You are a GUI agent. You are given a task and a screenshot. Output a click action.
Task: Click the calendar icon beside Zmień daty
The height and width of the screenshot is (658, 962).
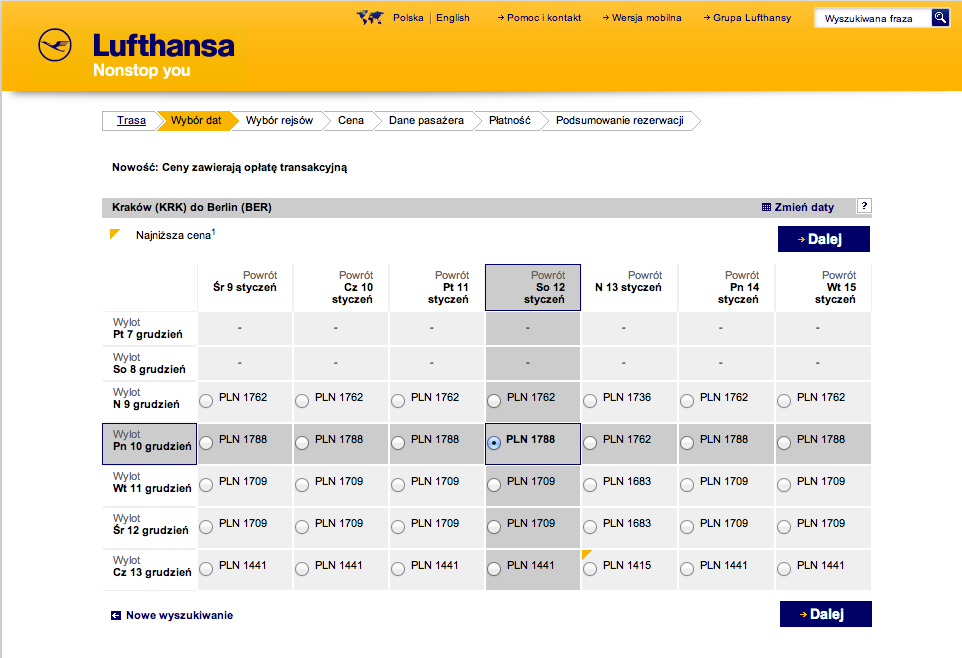coord(766,207)
